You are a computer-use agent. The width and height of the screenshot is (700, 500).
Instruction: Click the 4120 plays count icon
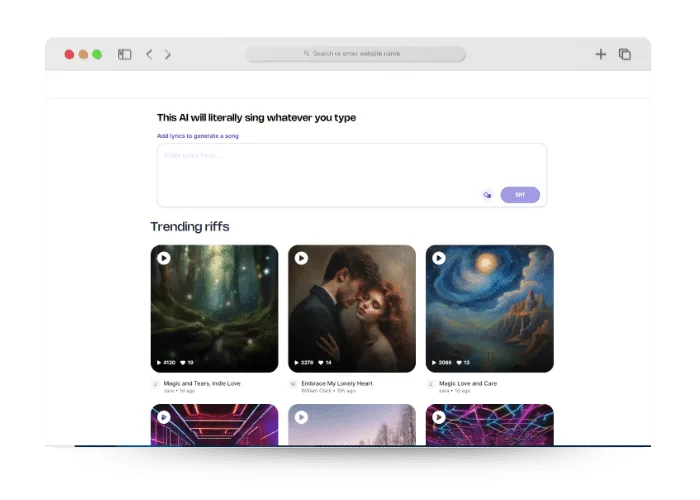tap(159, 362)
